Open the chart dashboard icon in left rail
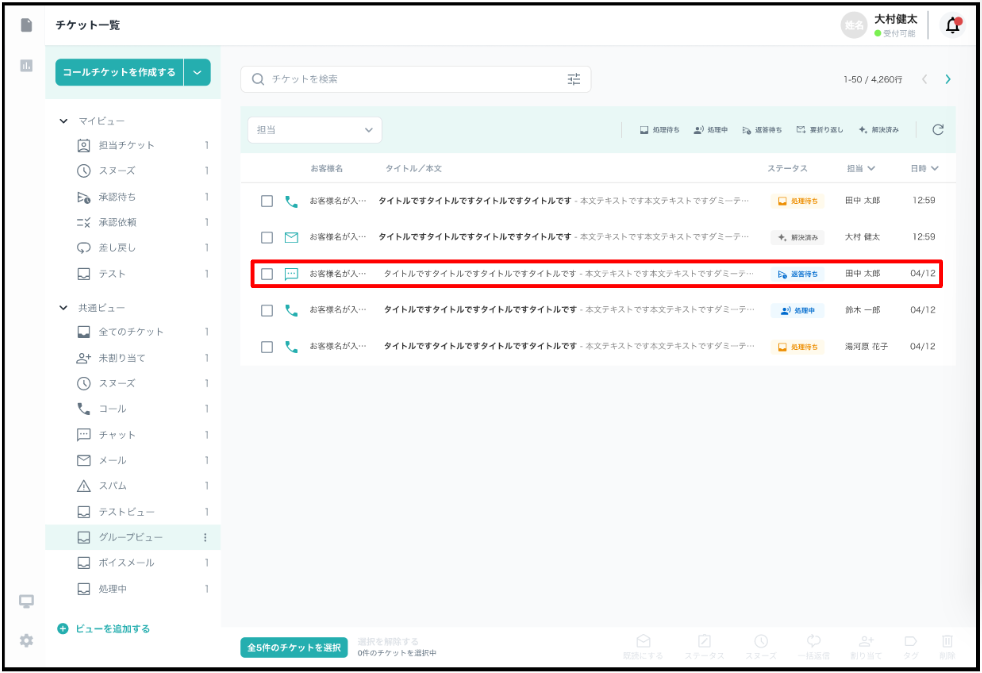Image resolution: width=982 pixels, height=673 pixels. [27, 66]
